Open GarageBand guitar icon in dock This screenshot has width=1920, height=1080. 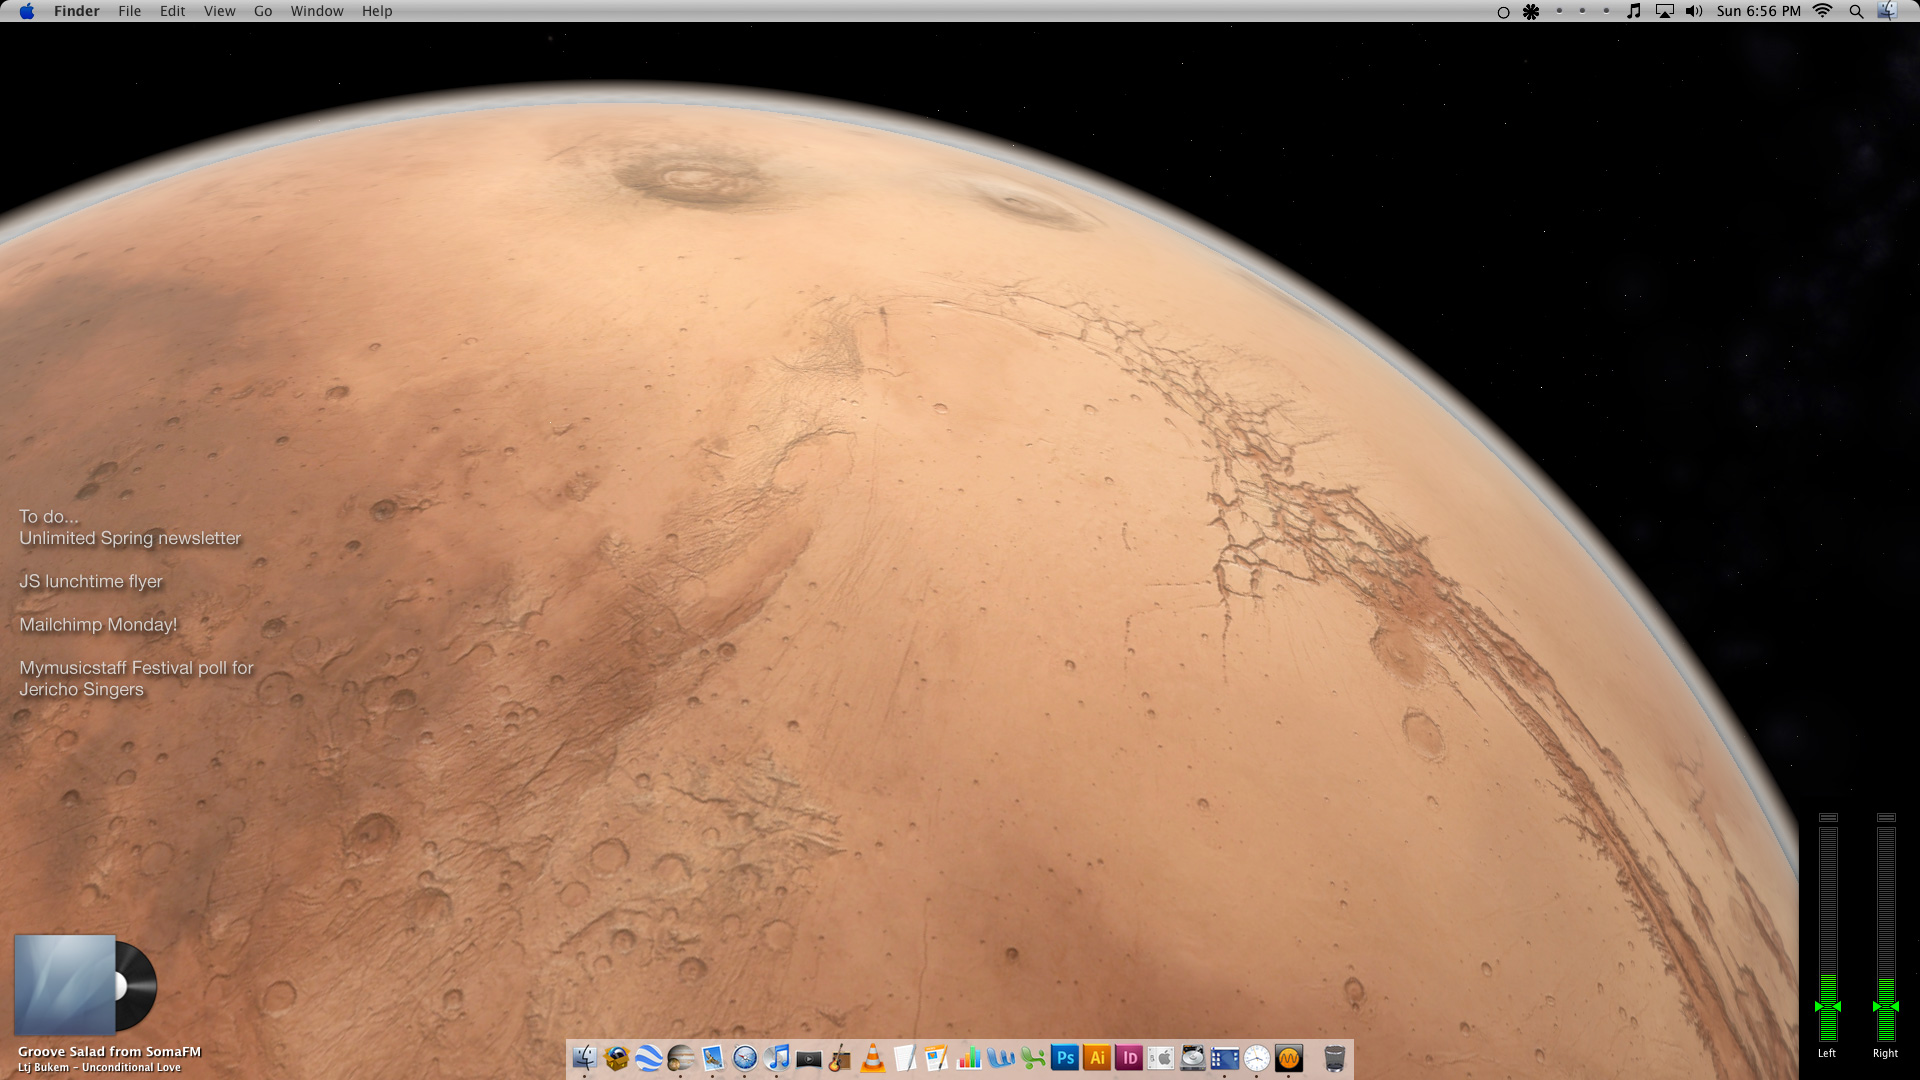point(840,1057)
